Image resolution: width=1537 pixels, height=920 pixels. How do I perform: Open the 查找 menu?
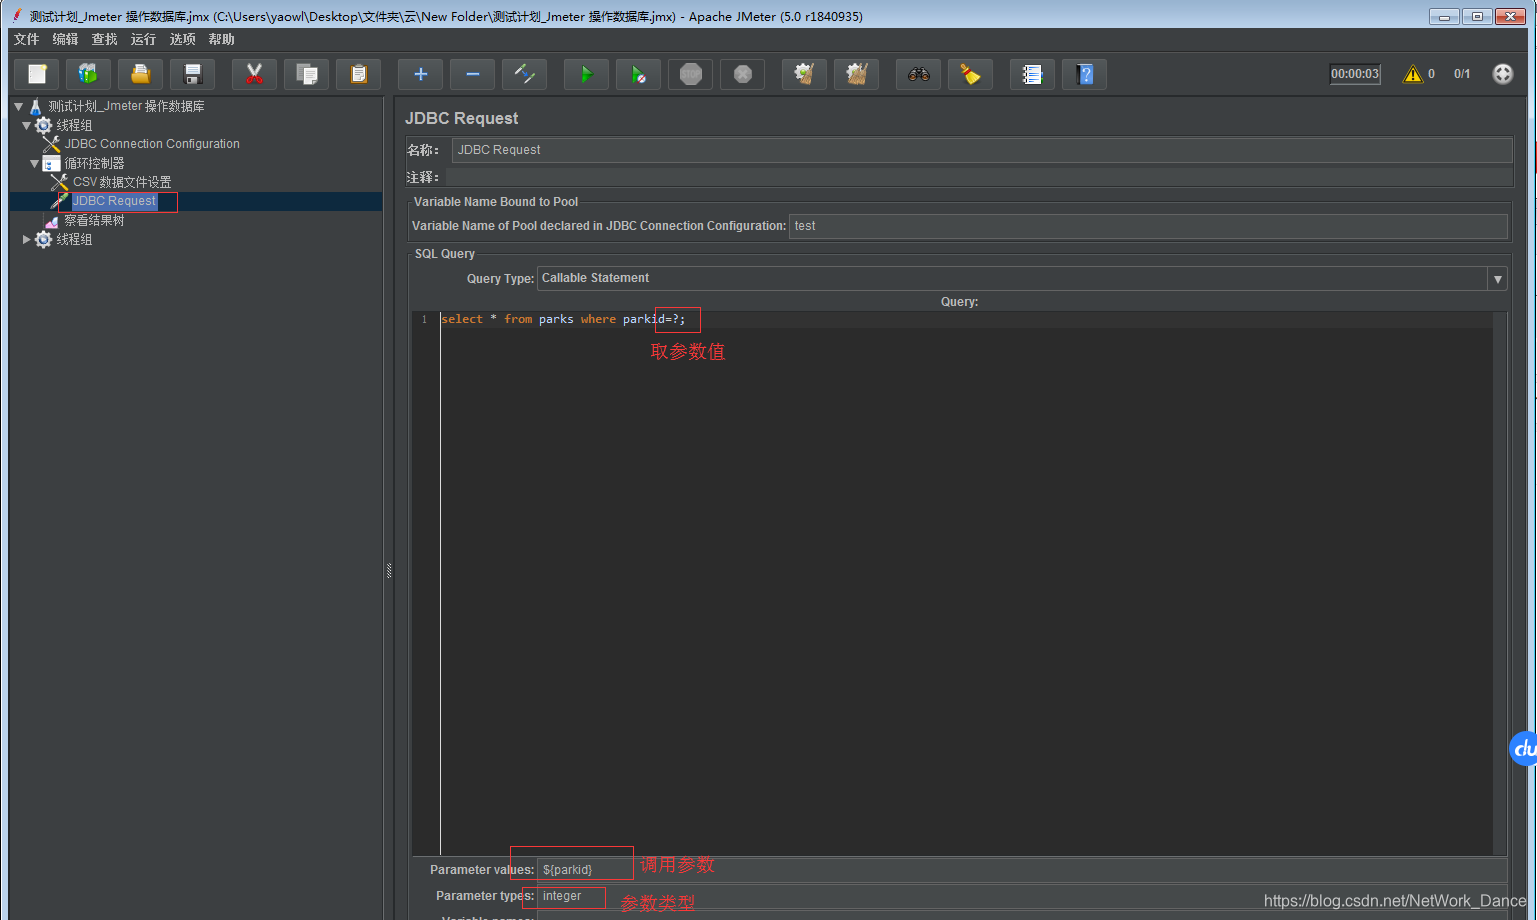click(x=105, y=39)
